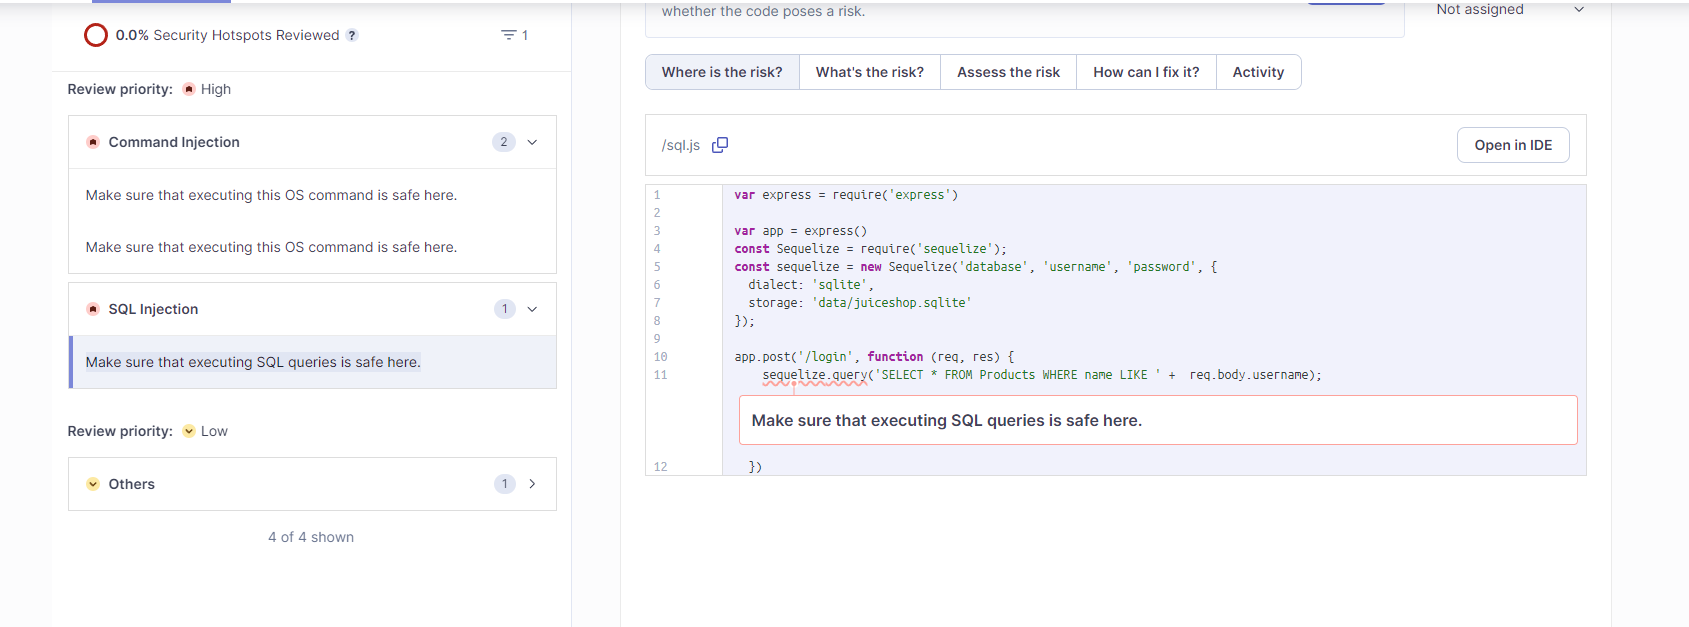Open the Not assigned assignee dropdown
Viewport: 1689px width, 627px height.
point(1510,10)
